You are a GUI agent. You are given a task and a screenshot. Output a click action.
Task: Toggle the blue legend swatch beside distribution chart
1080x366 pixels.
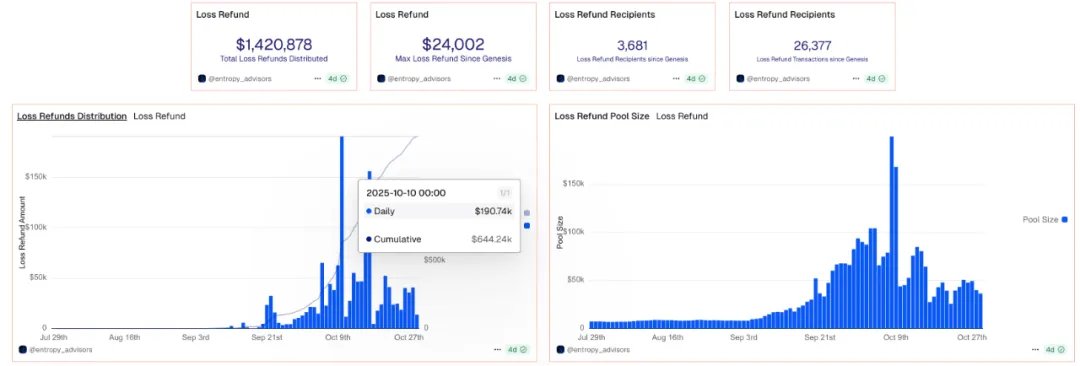528,225
